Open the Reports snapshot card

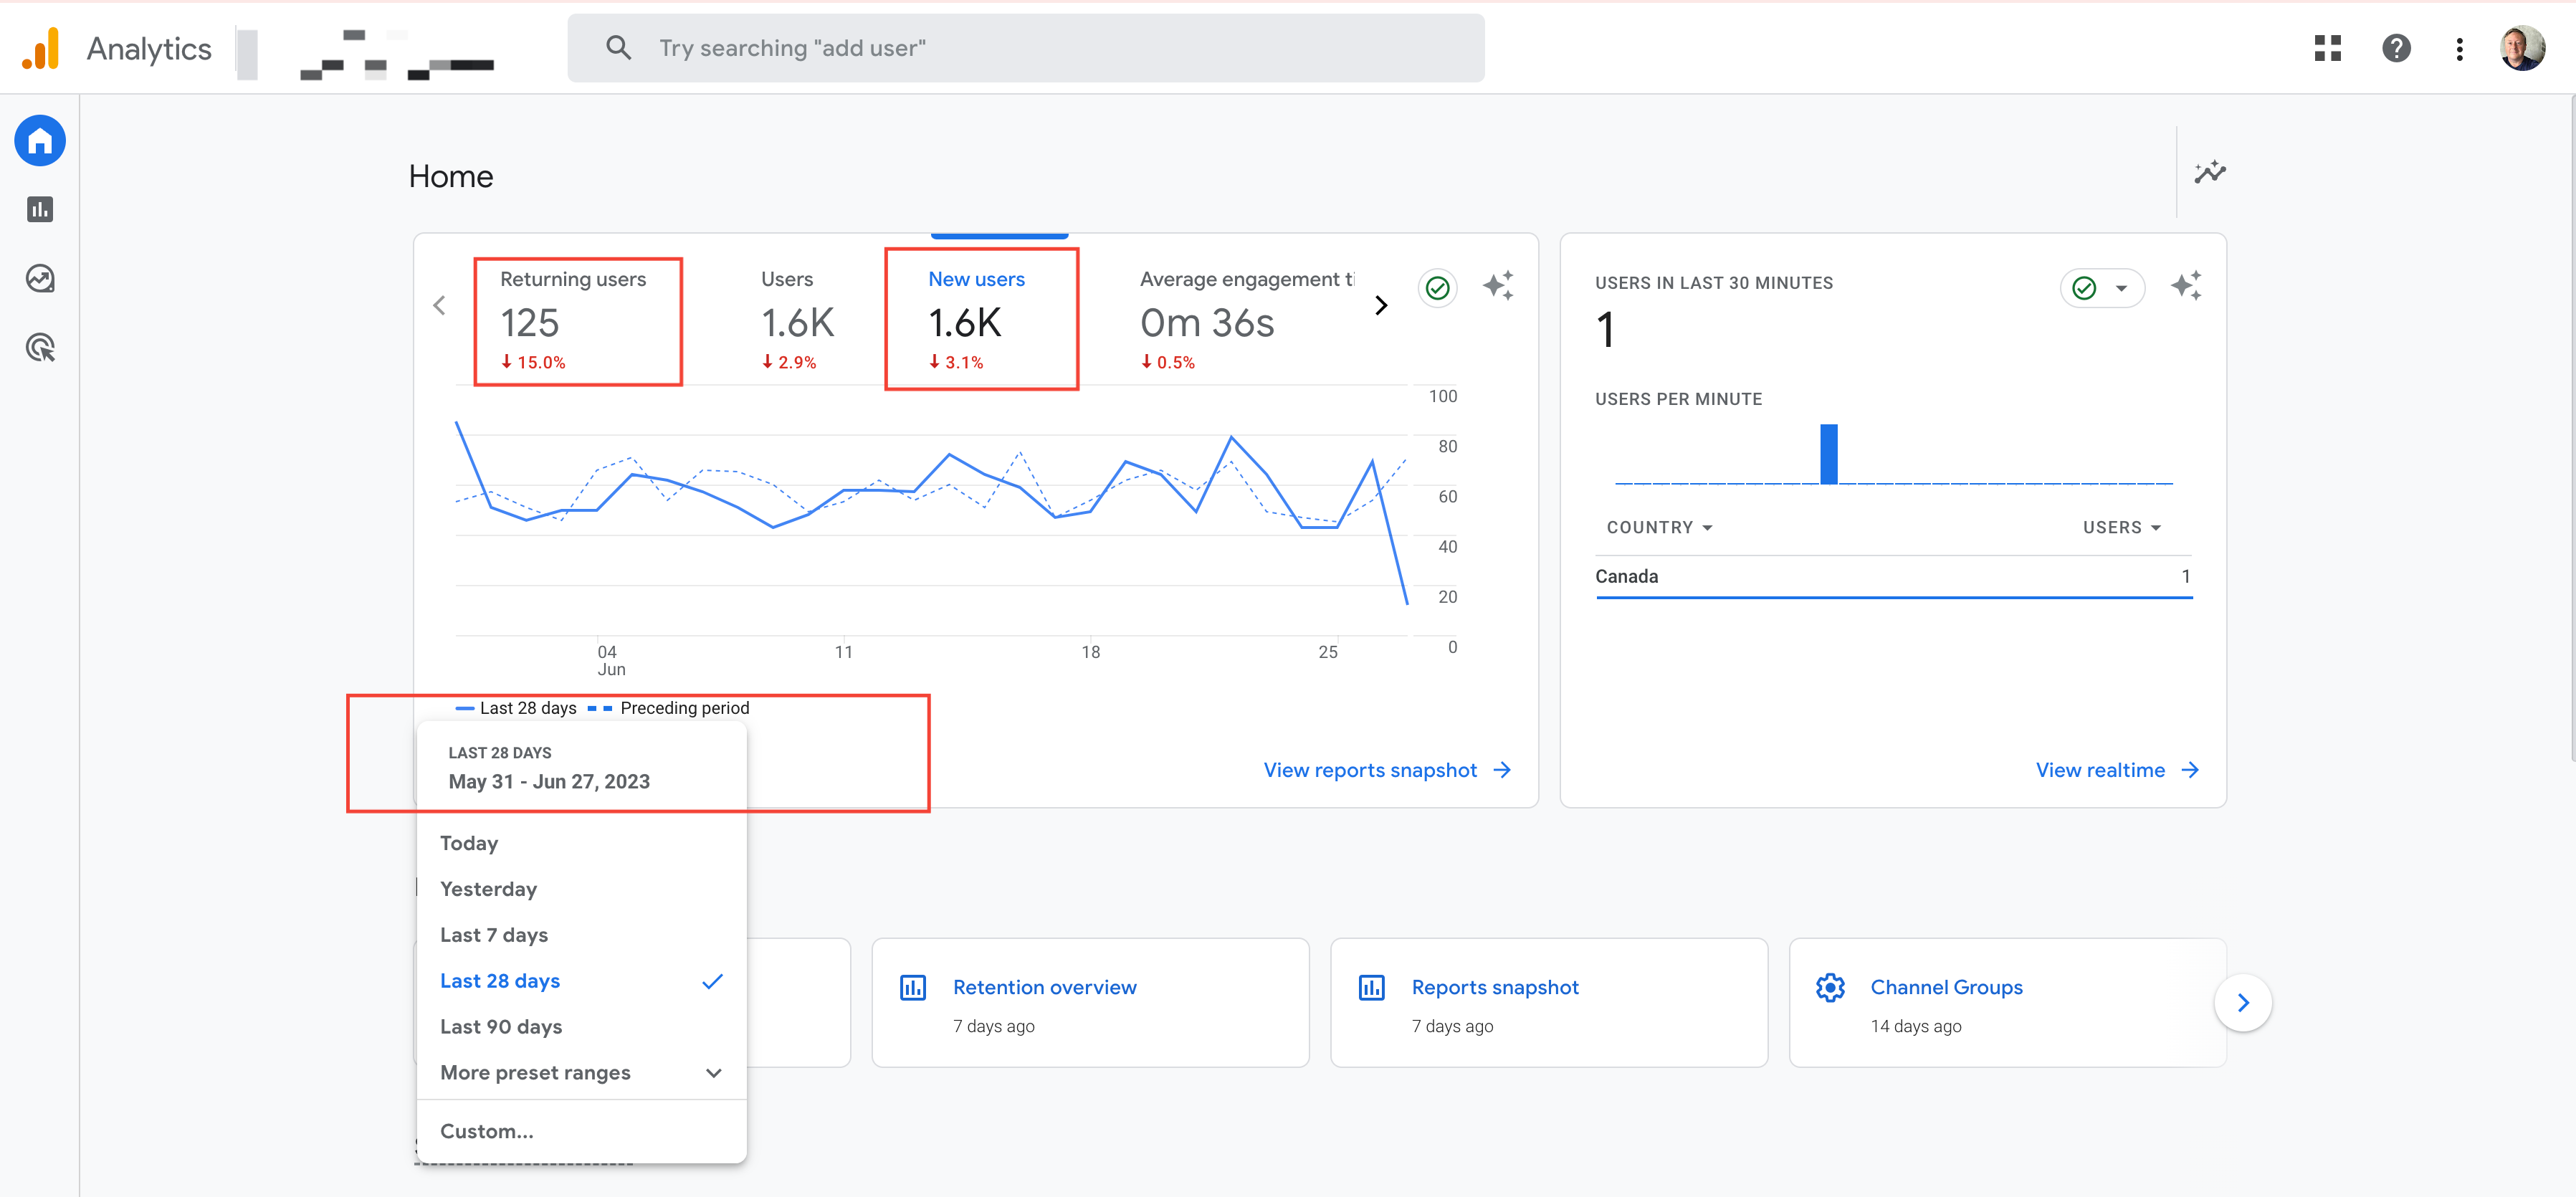[1548, 1003]
